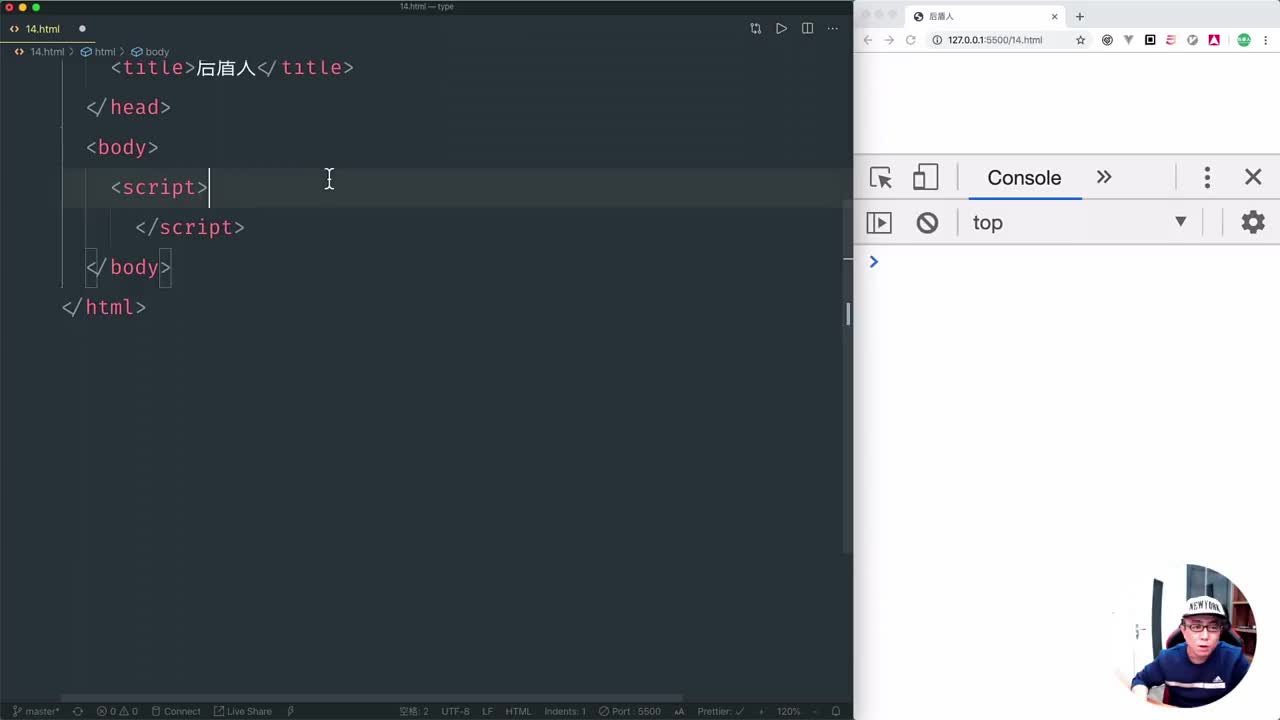Reload the page in Chrome
The image size is (1280, 720).
coord(911,40)
